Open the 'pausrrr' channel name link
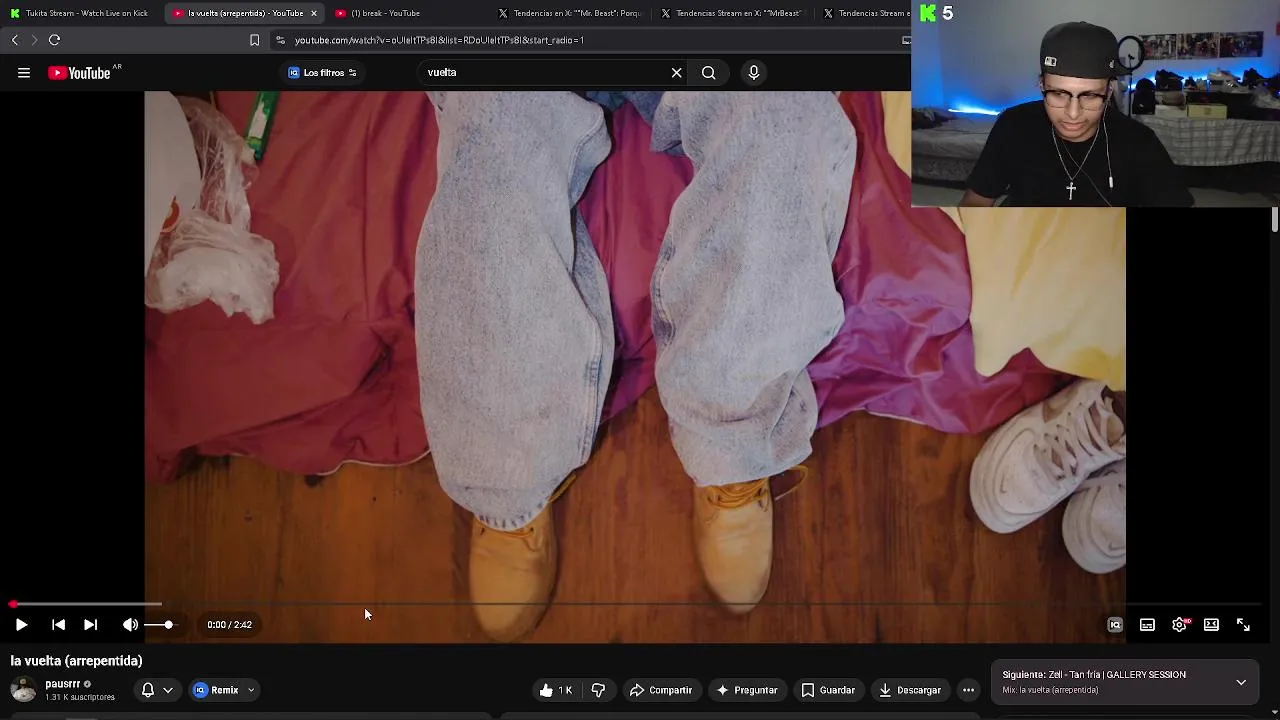This screenshot has height=720, width=1280. click(x=62, y=684)
